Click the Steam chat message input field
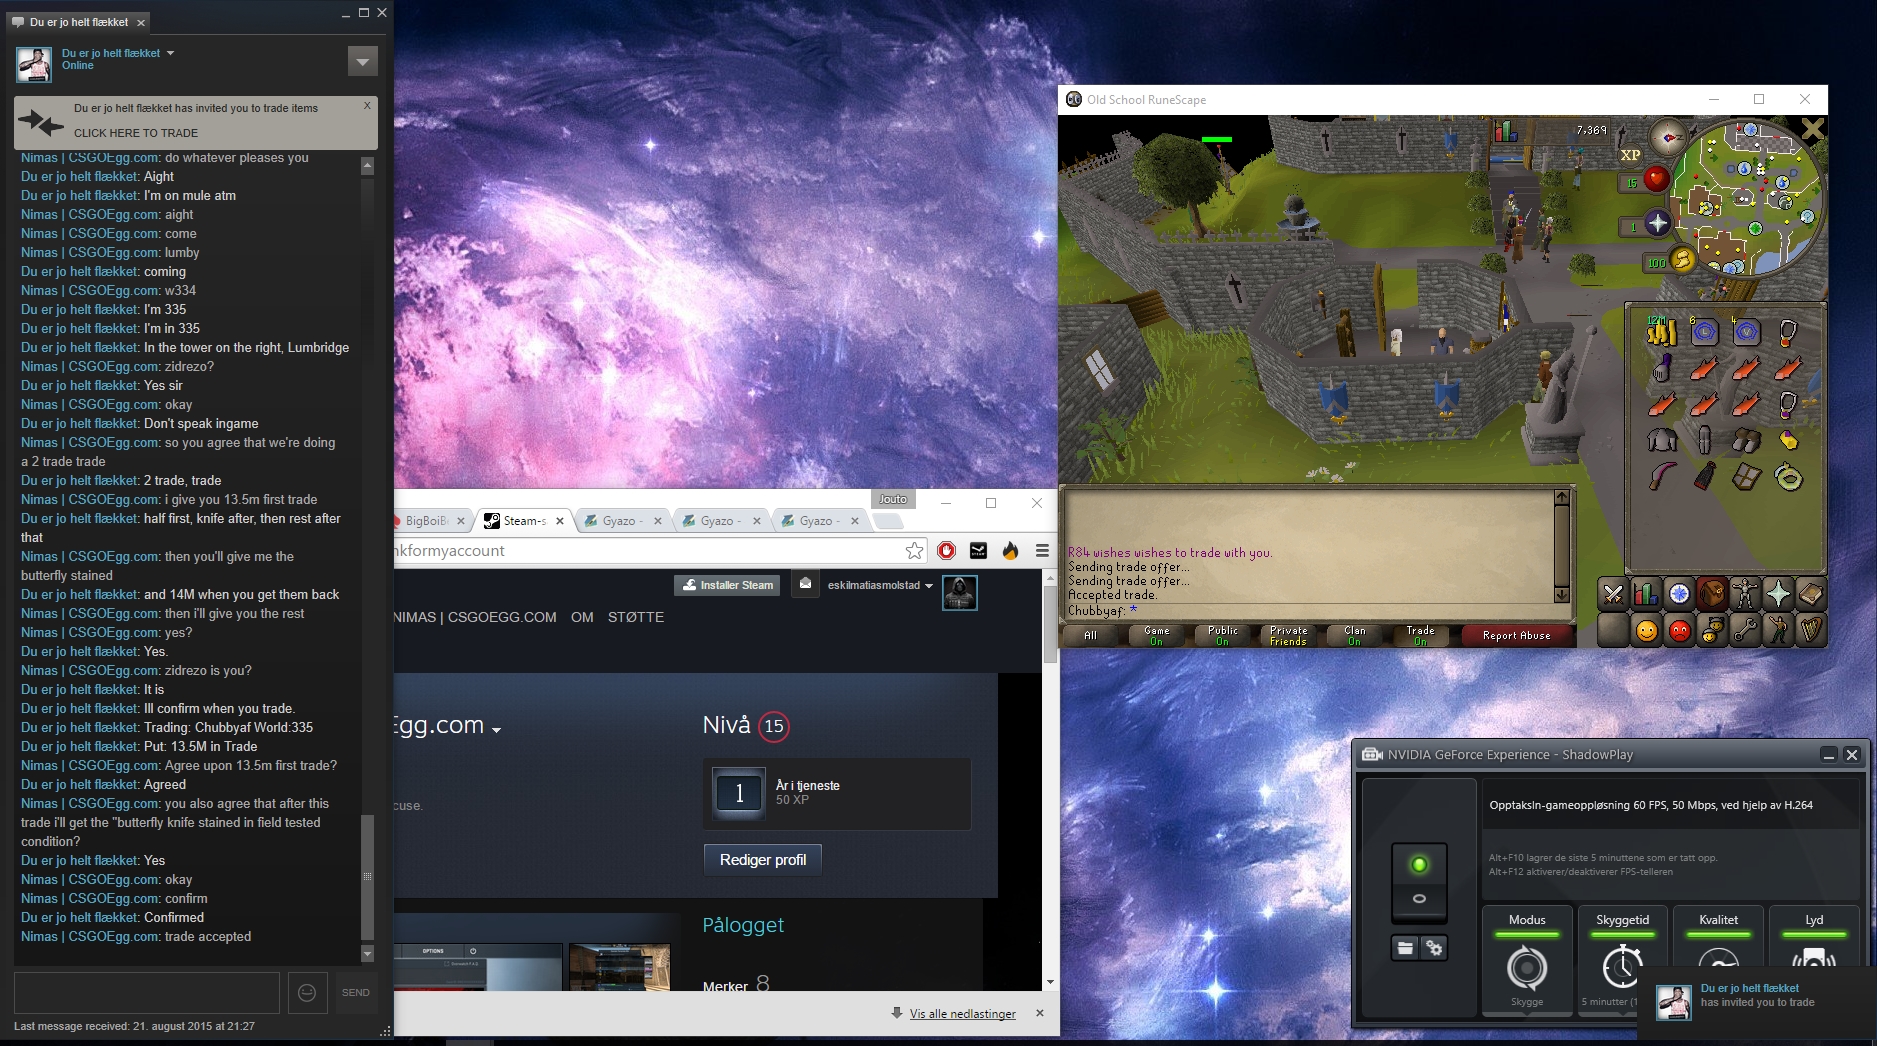Screen dimensions: 1877x1046 (147, 993)
